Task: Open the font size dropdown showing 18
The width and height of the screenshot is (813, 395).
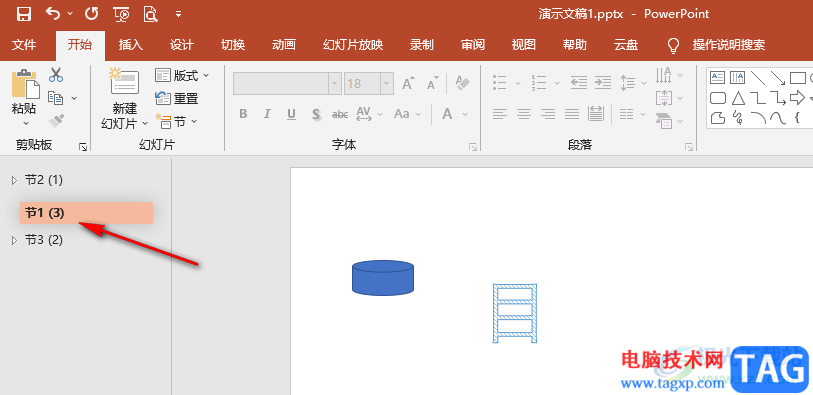Action: coord(387,83)
